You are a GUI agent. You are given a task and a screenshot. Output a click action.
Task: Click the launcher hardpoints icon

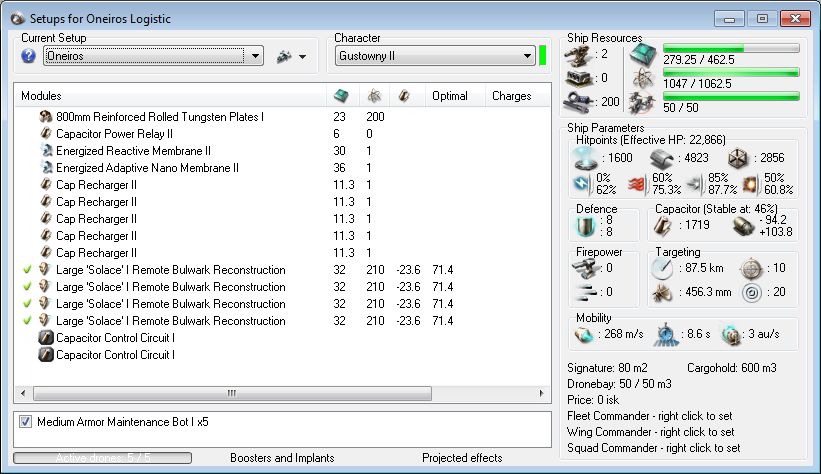coord(579,79)
